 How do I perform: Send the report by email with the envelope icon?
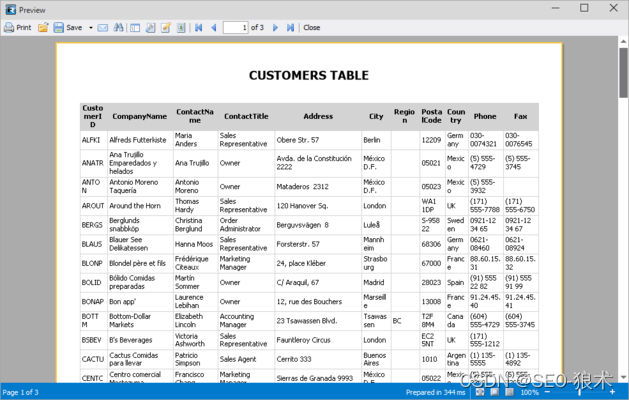click(x=103, y=28)
